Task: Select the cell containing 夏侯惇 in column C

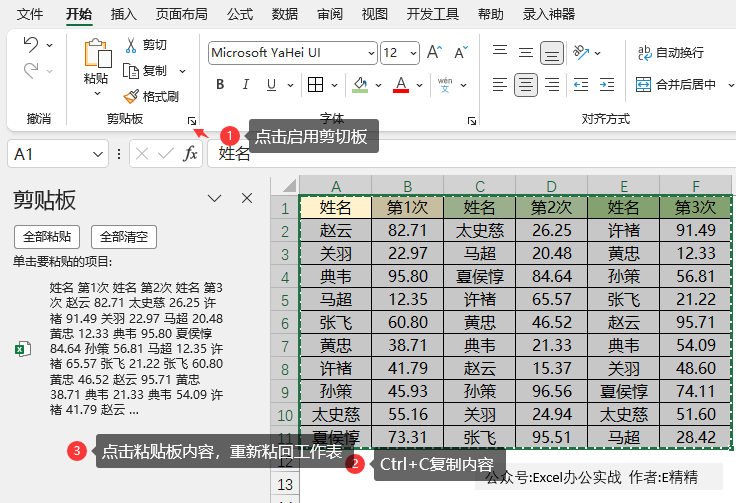Action: coord(479,276)
